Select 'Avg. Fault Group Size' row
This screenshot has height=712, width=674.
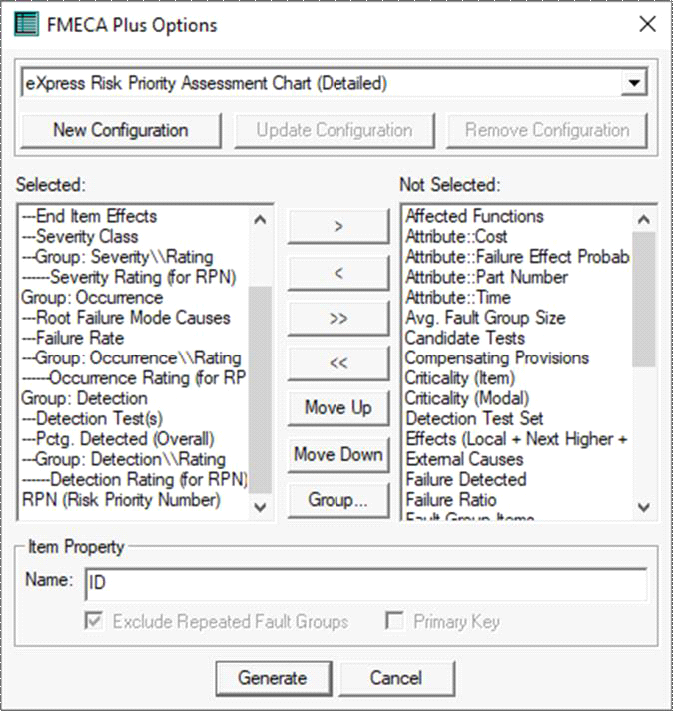click(517, 318)
